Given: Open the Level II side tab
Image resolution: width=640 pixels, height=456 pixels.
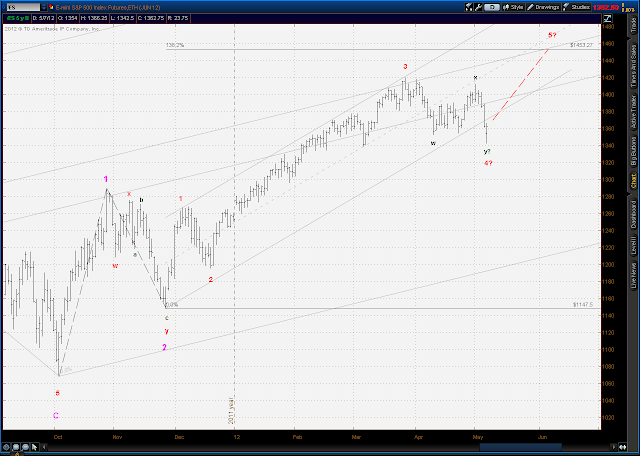Looking at the screenshot, I should pyautogui.click(x=634, y=247).
